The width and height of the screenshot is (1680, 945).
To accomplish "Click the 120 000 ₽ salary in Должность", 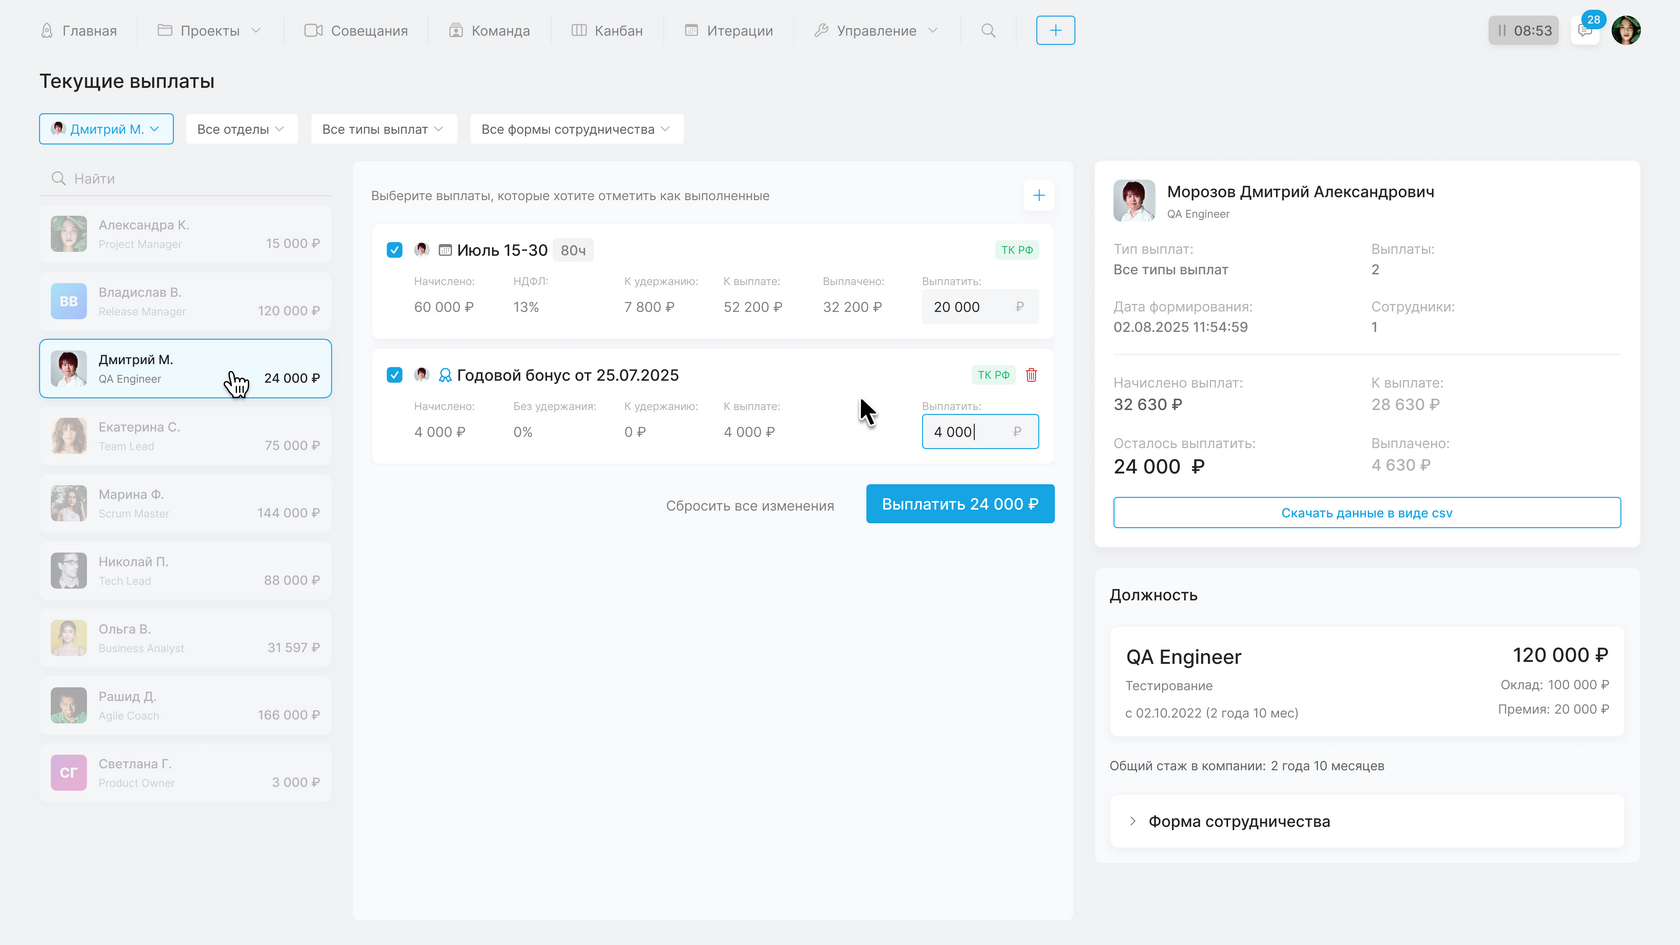I will click(1560, 655).
